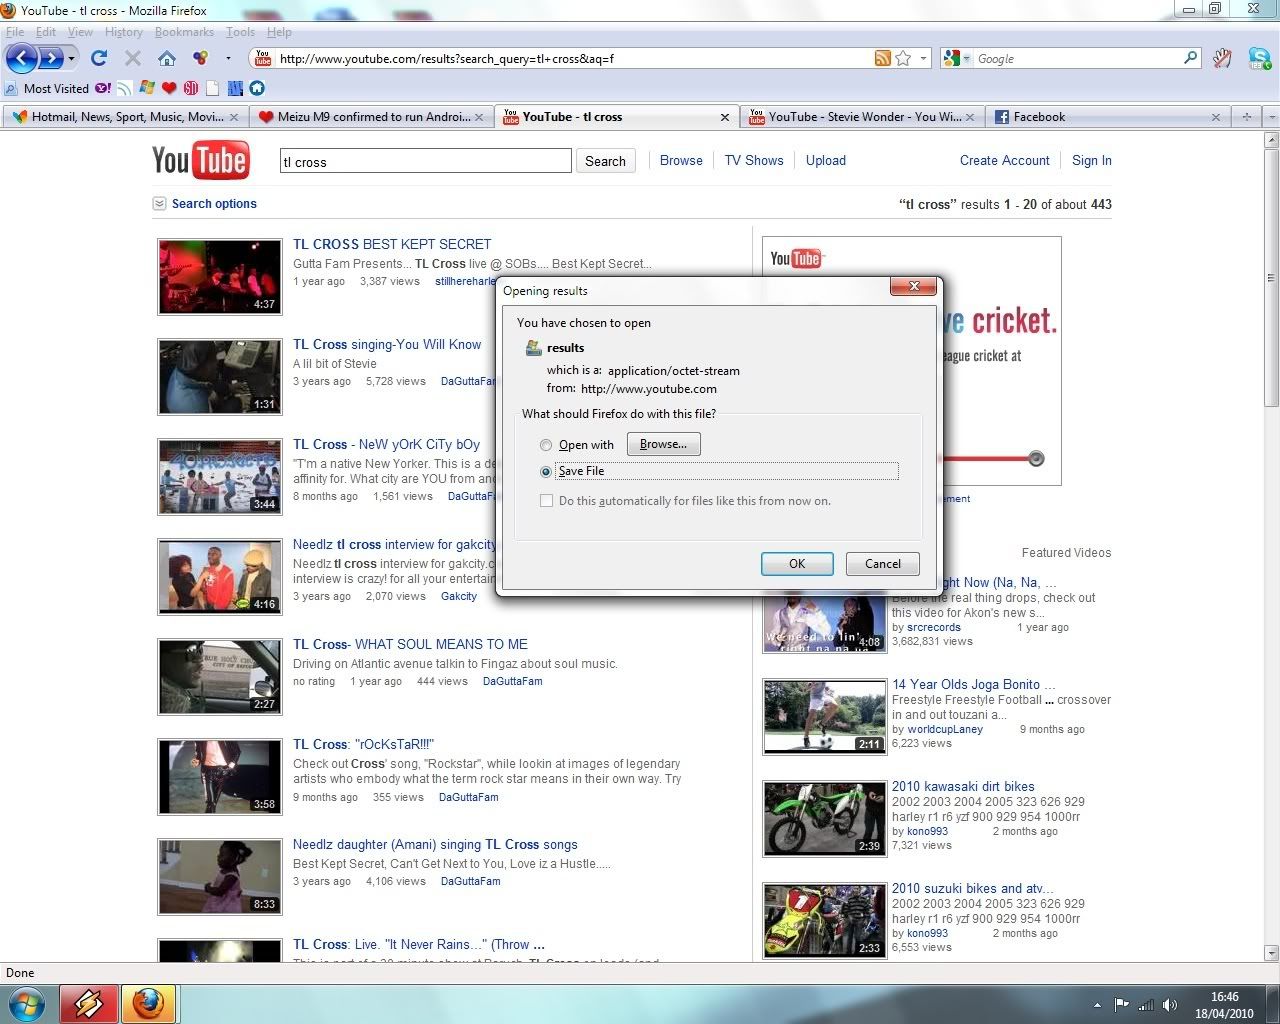
Task: Click Browse button in the dialog
Action: pyautogui.click(x=663, y=444)
